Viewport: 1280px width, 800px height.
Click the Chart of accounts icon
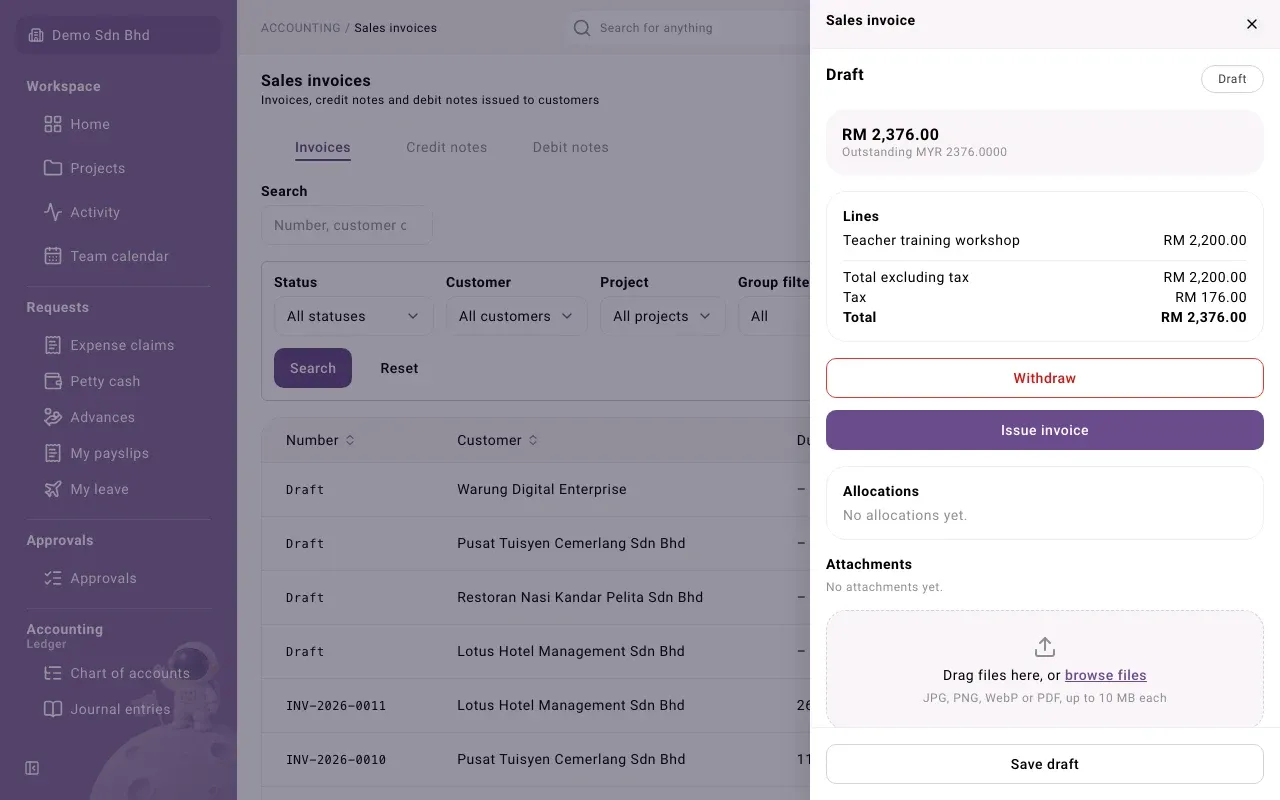53,673
